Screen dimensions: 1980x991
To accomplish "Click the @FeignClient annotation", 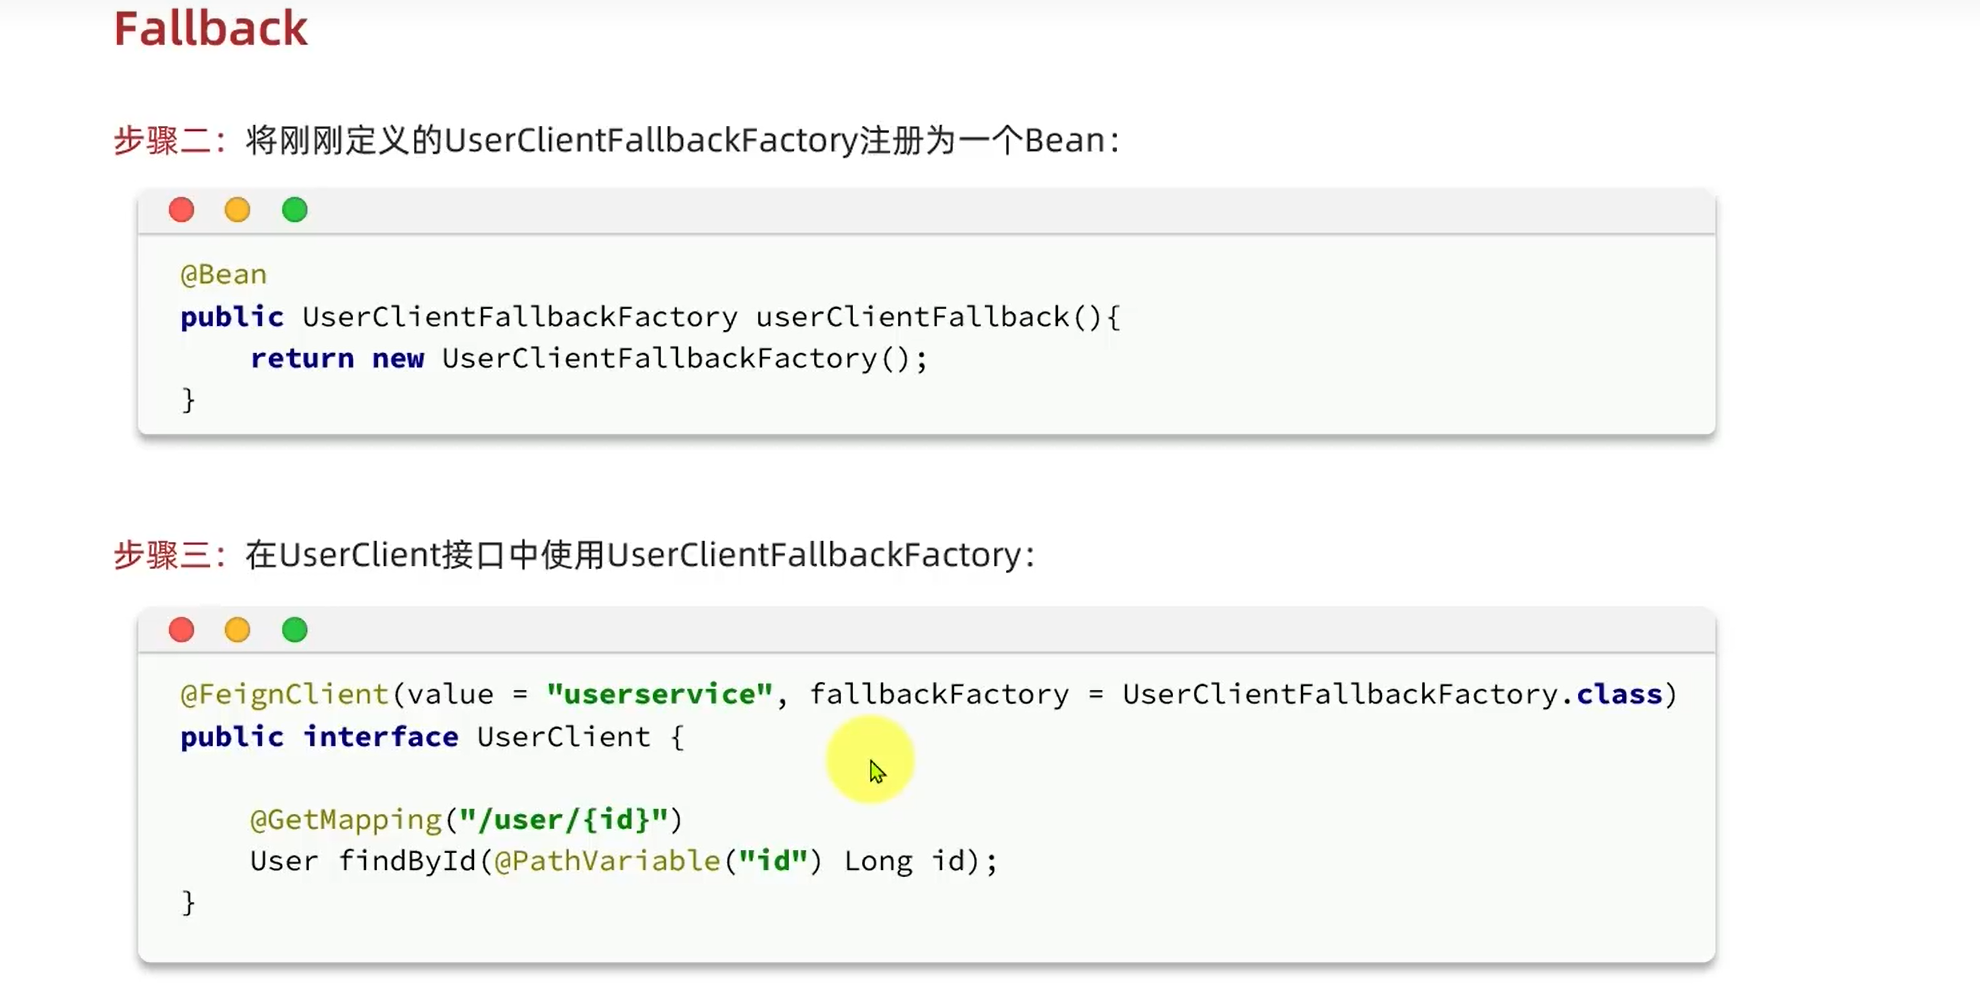I will (284, 694).
